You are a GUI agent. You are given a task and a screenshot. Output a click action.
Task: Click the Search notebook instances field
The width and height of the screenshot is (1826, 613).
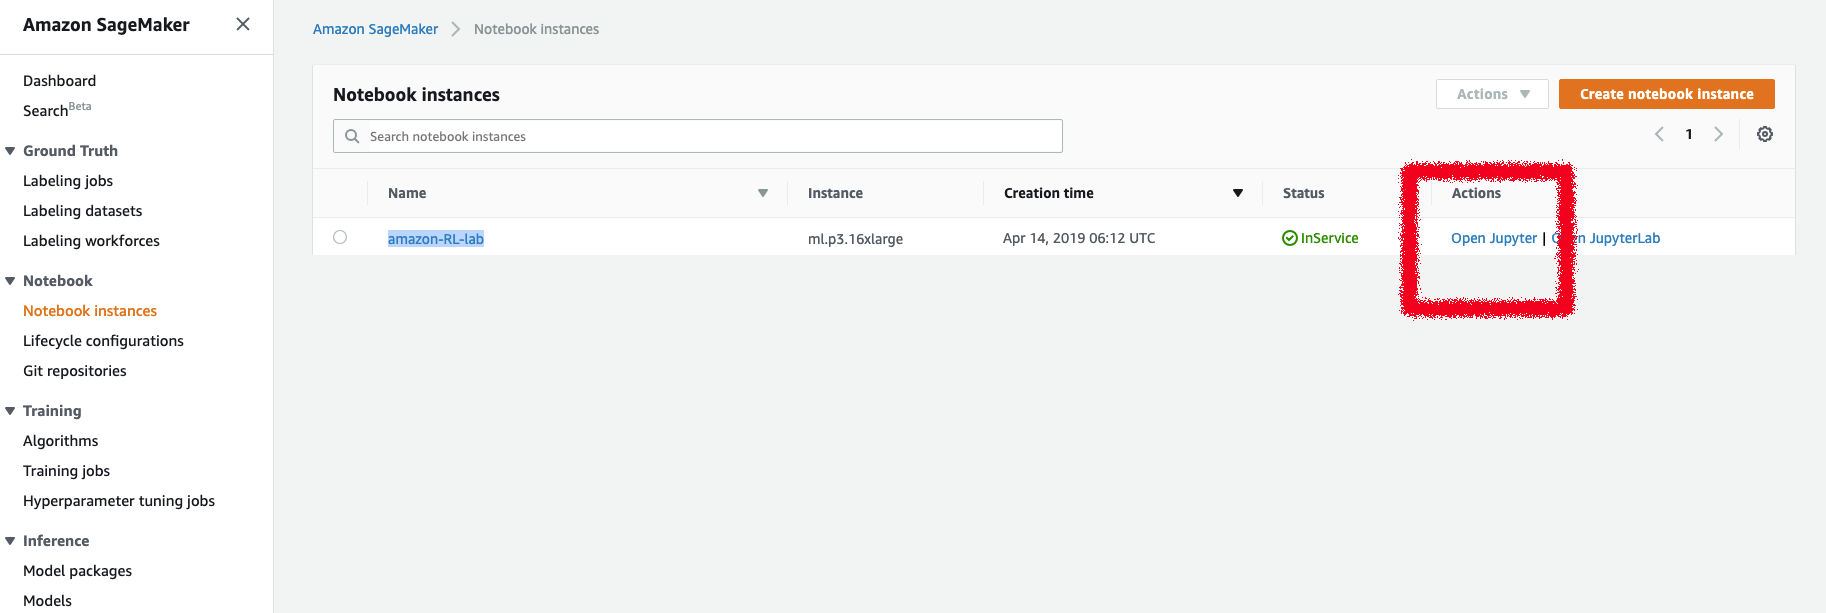pyautogui.click(x=698, y=136)
